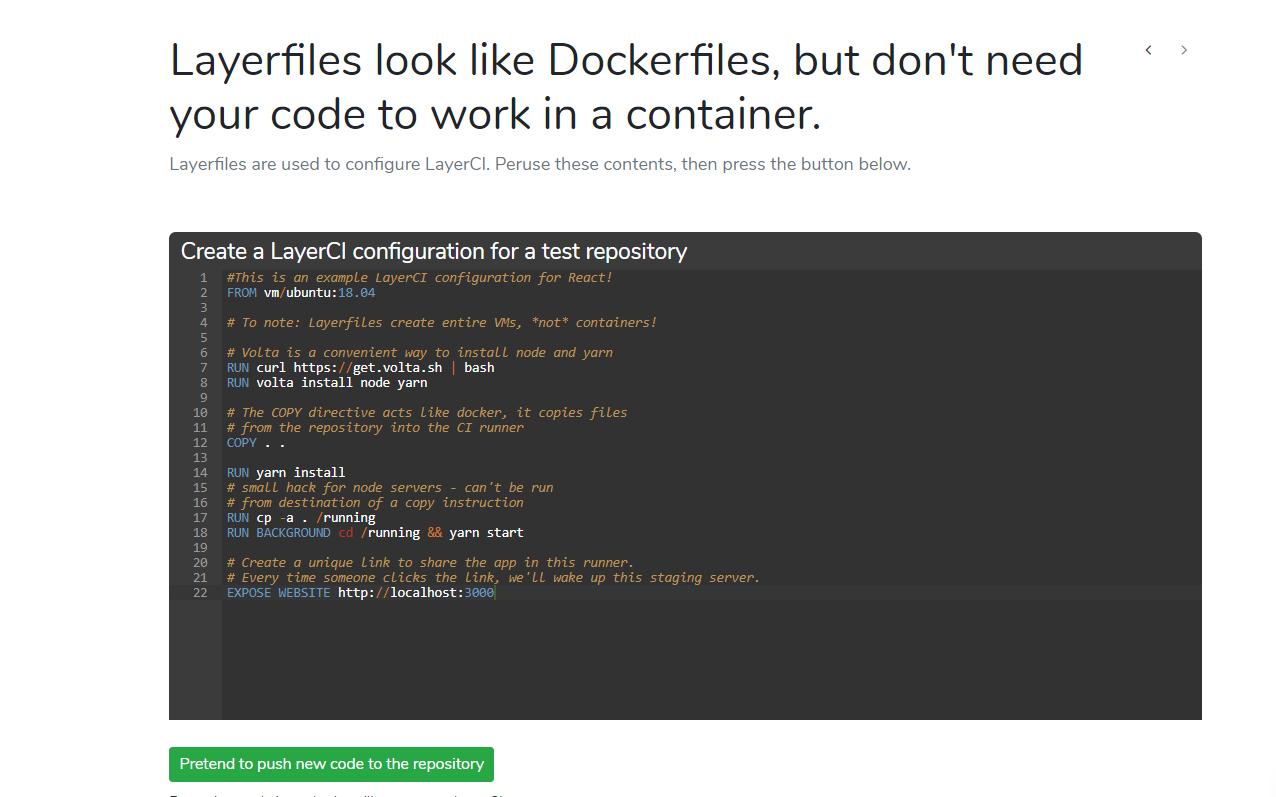Click line number 1 in the gutter
This screenshot has height=797, width=1276.
click(x=204, y=278)
